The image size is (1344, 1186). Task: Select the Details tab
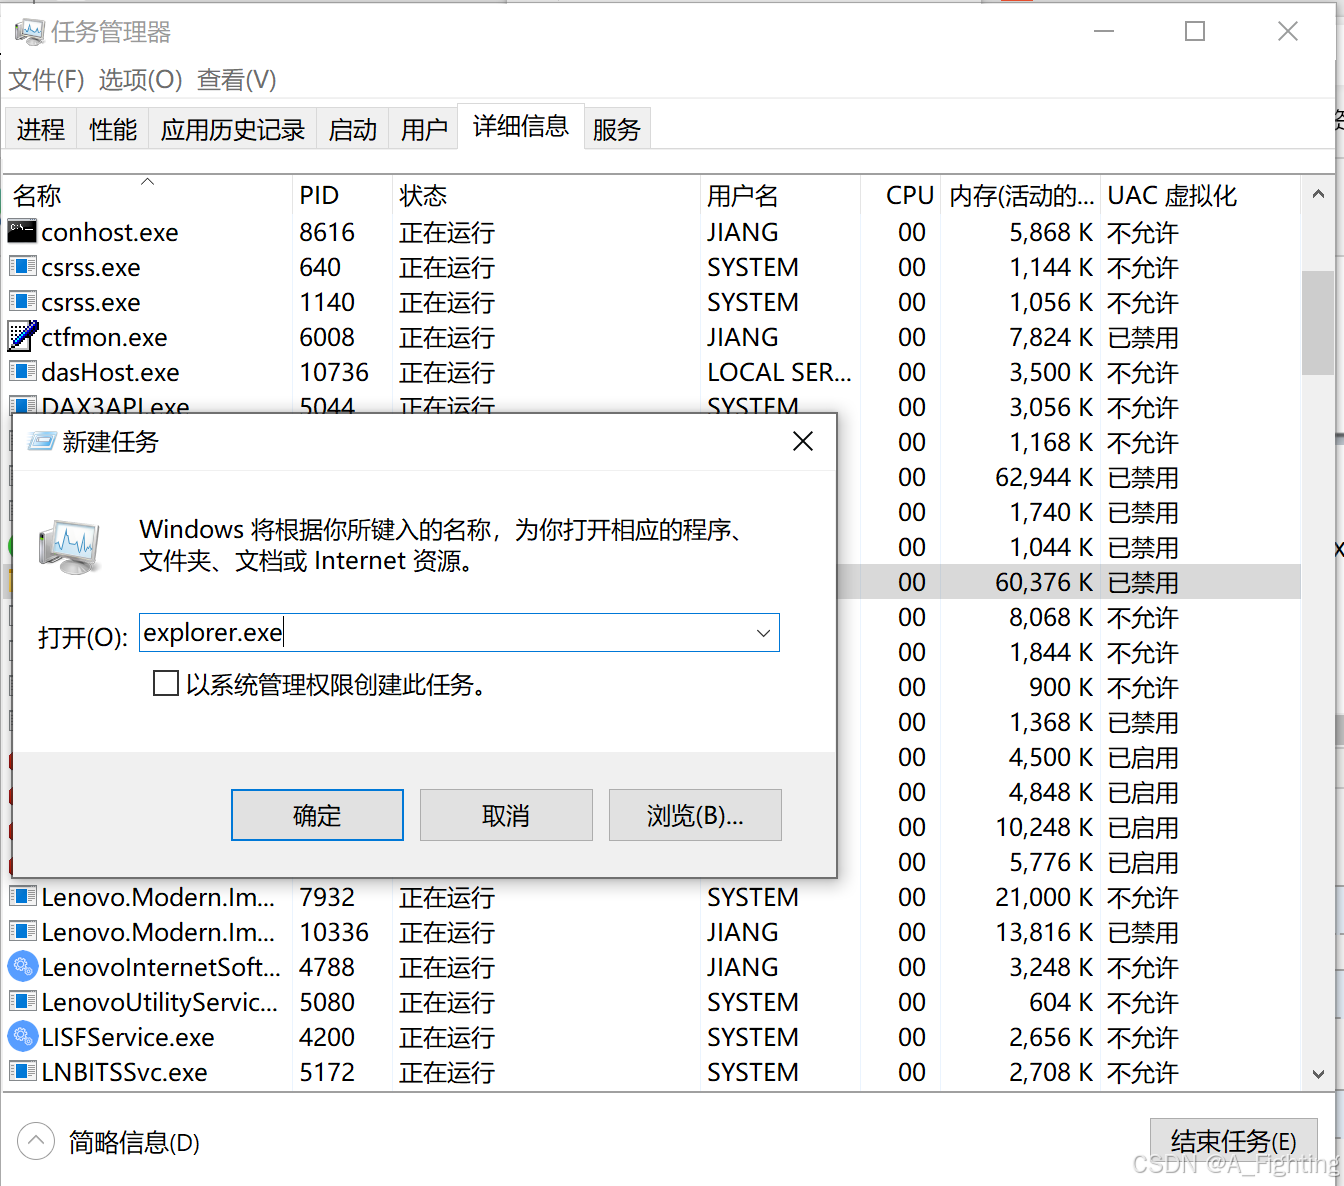pos(521,126)
